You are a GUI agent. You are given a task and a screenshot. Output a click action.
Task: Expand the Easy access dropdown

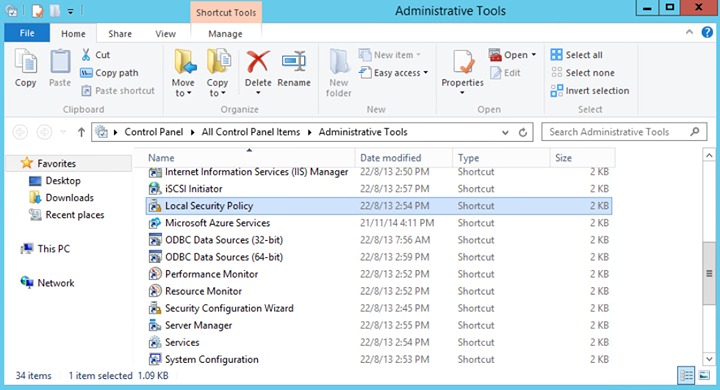coord(426,73)
